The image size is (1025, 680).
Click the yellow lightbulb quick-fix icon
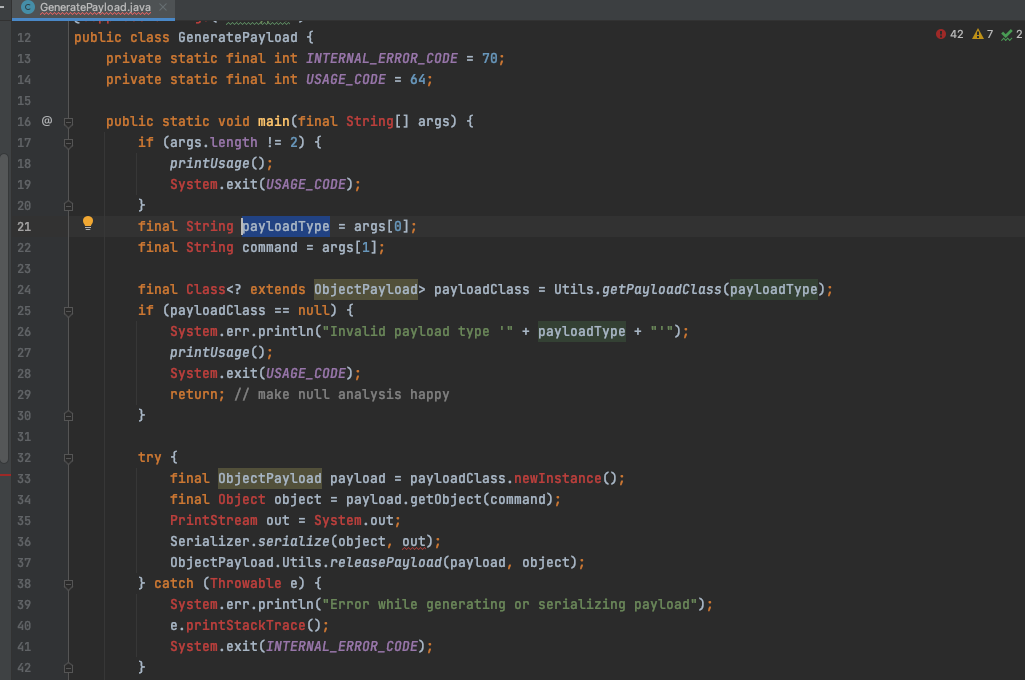(x=87, y=223)
